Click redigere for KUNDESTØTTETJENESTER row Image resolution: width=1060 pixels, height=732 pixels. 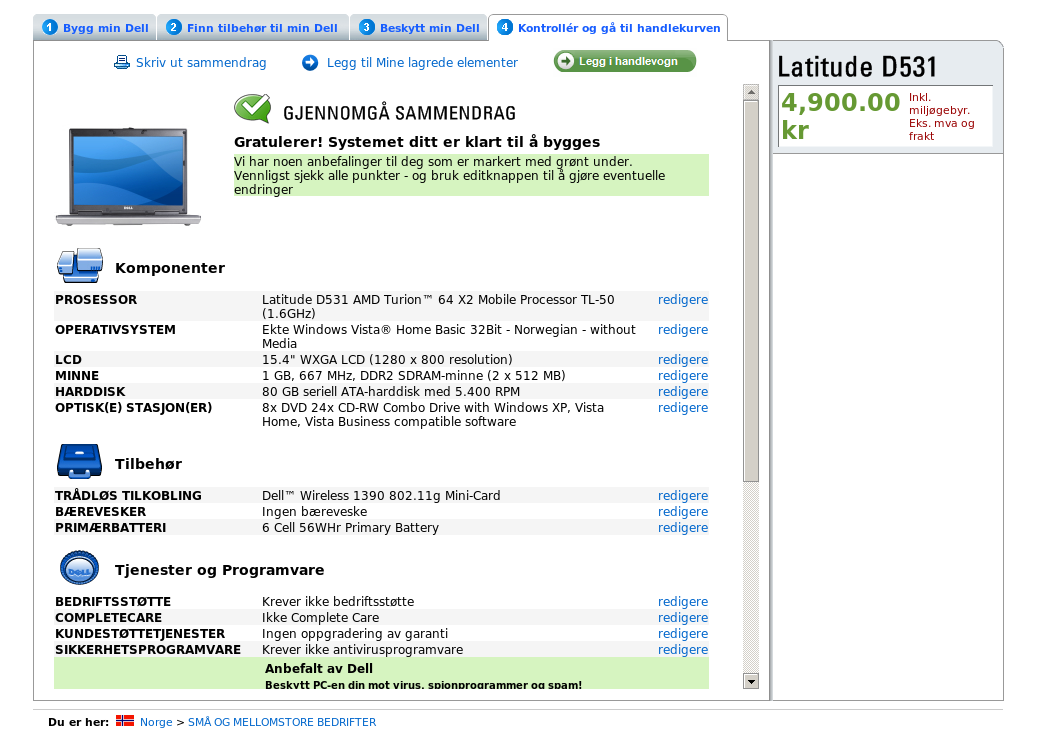pyautogui.click(x=683, y=633)
